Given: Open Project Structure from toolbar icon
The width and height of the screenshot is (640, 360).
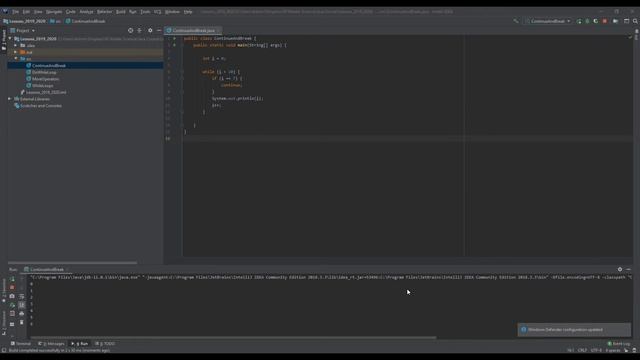Looking at the screenshot, I should [x=627, y=21].
